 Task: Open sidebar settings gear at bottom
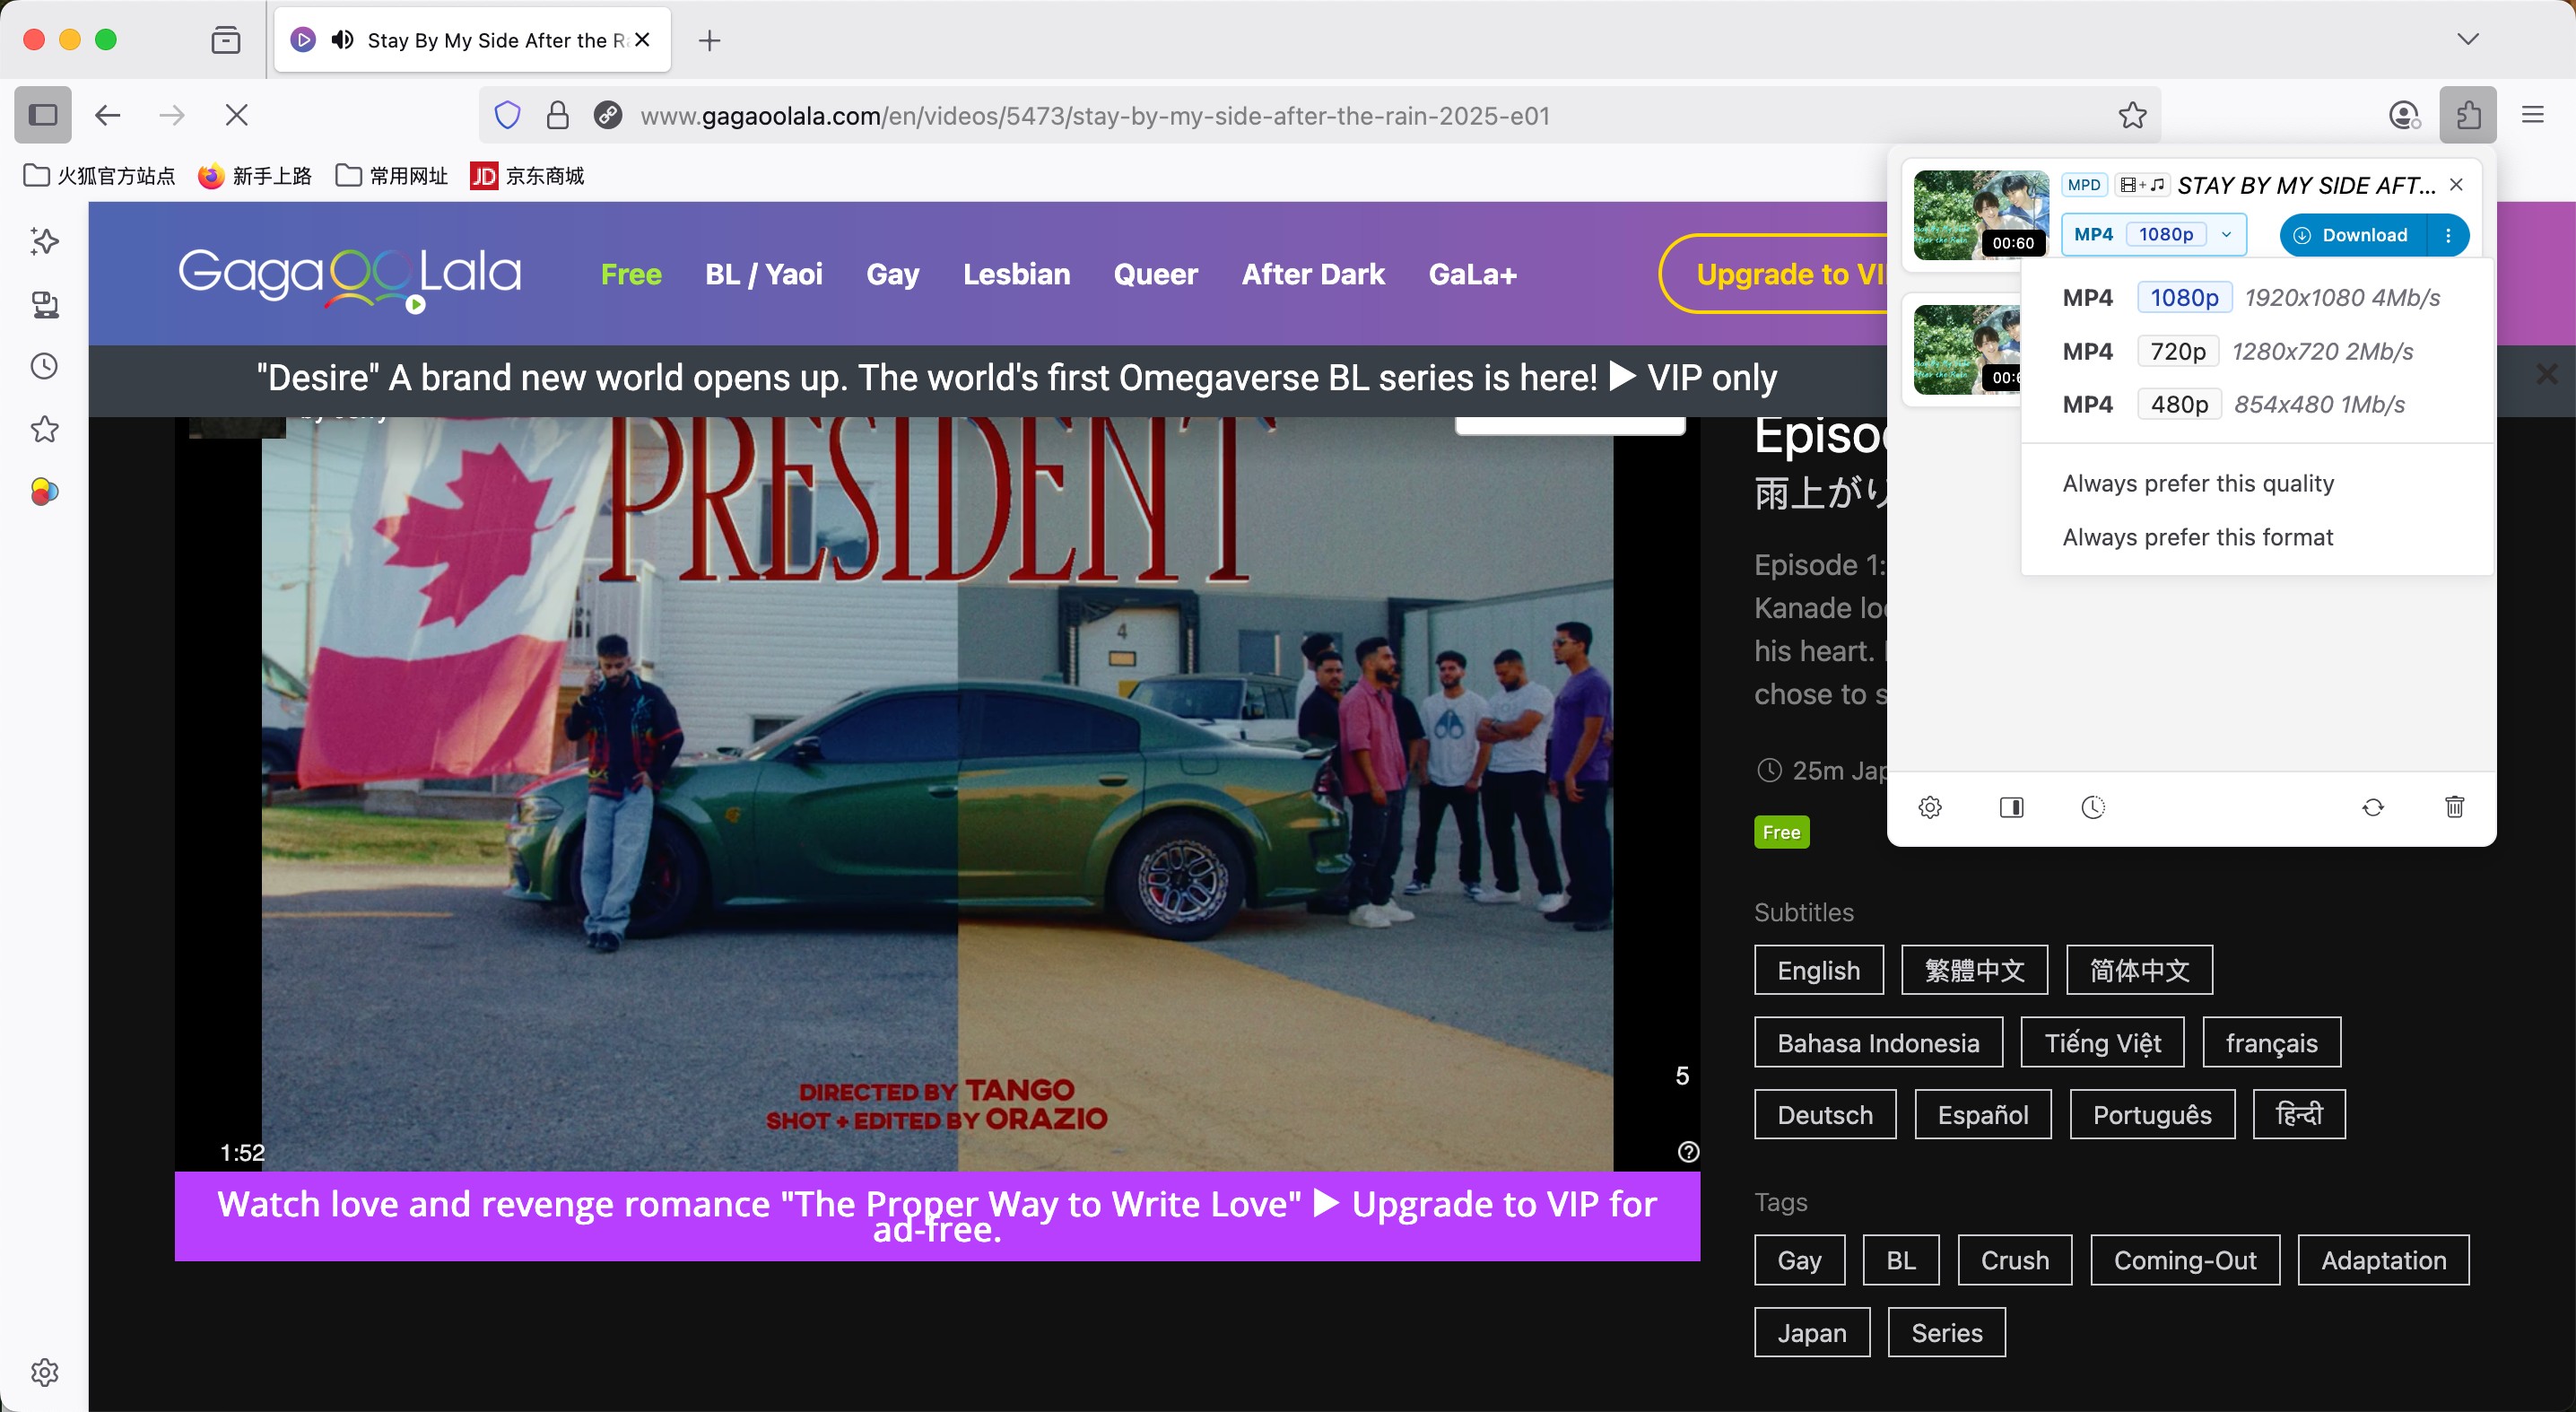tap(44, 1372)
